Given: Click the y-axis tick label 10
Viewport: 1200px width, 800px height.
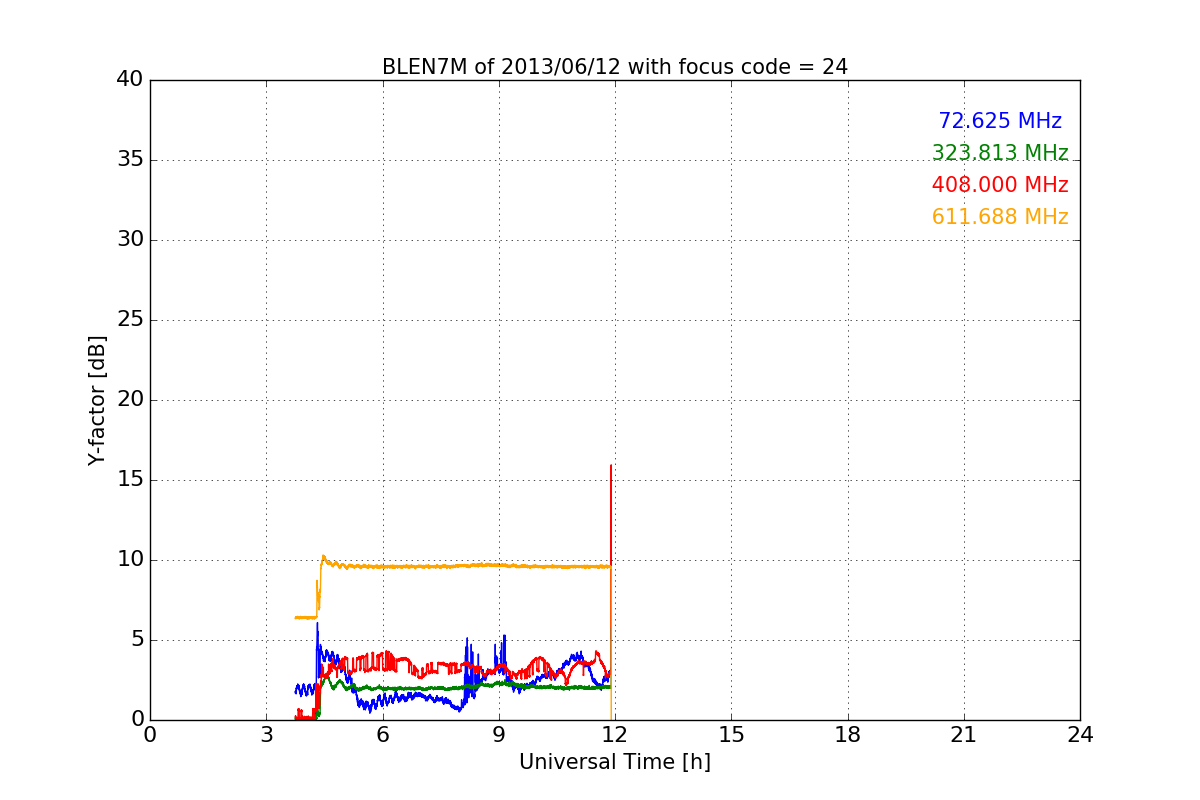Looking at the screenshot, I should pyautogui.click(x=130, y=560).
